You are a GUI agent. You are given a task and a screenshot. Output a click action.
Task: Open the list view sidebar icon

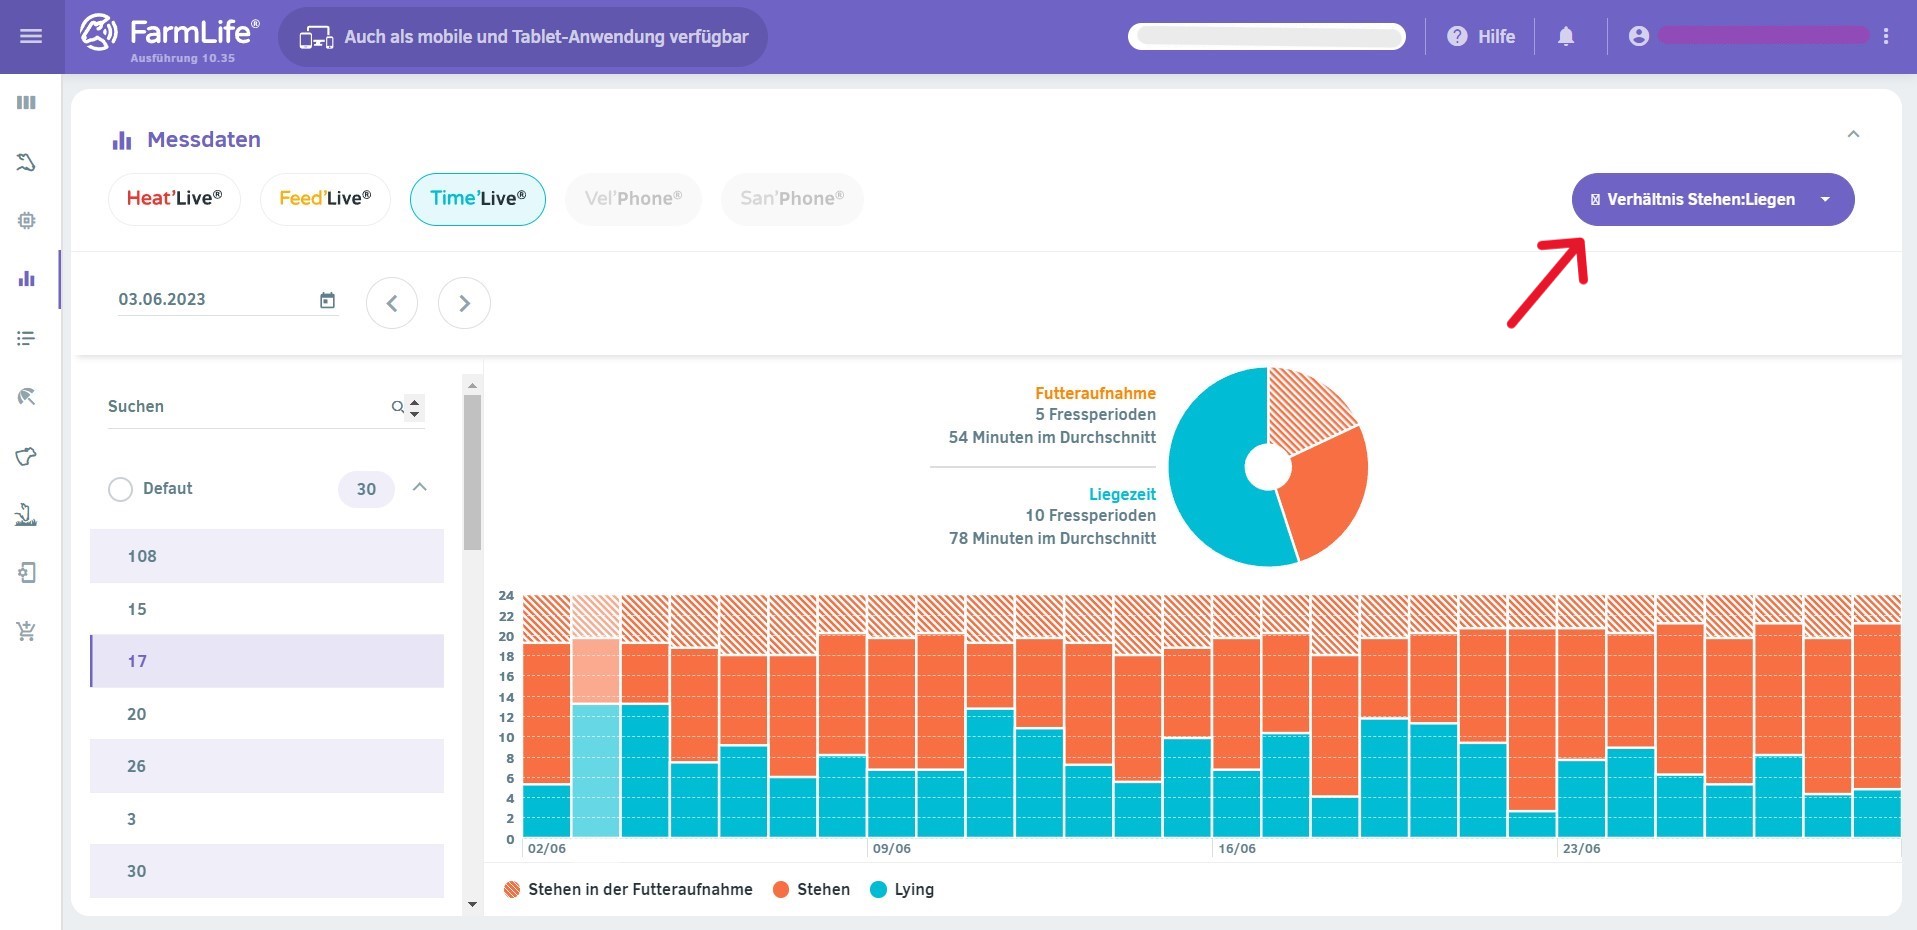point(27,339)
